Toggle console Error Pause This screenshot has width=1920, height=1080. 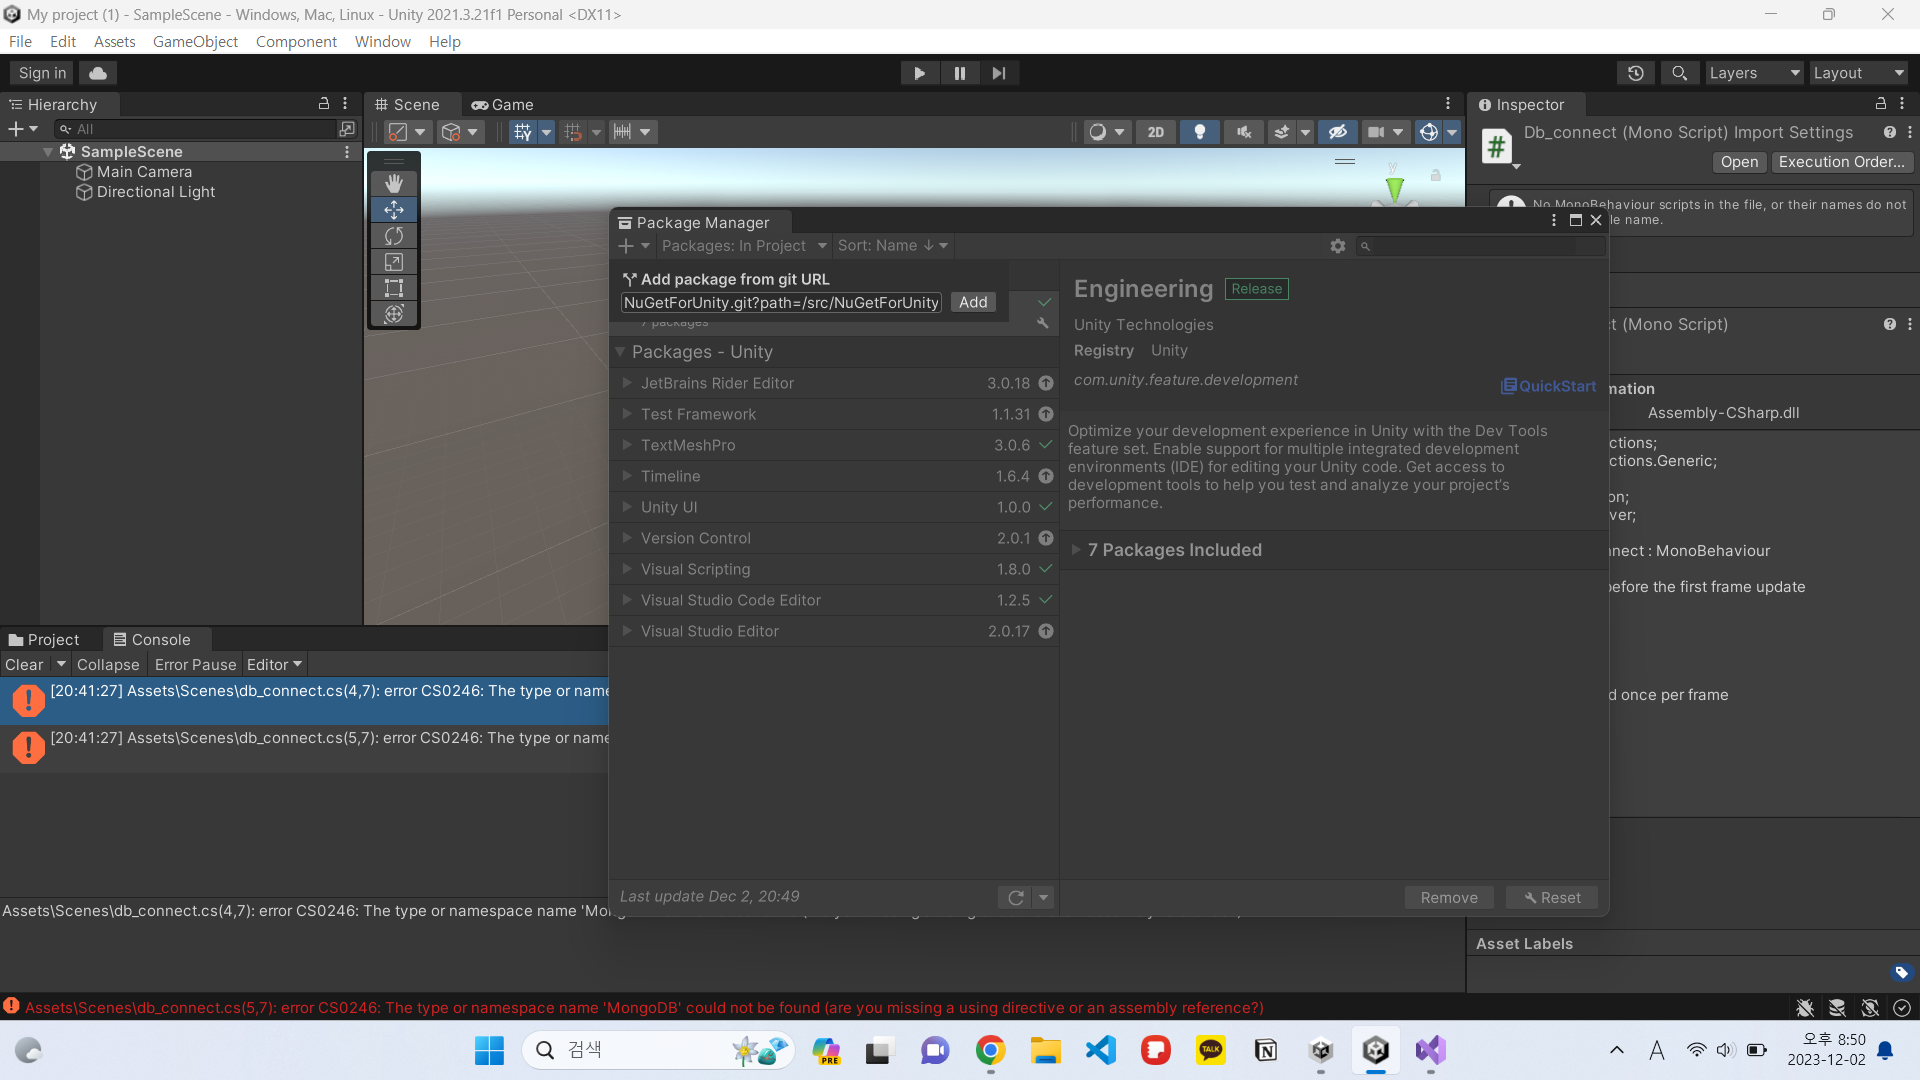195,665
